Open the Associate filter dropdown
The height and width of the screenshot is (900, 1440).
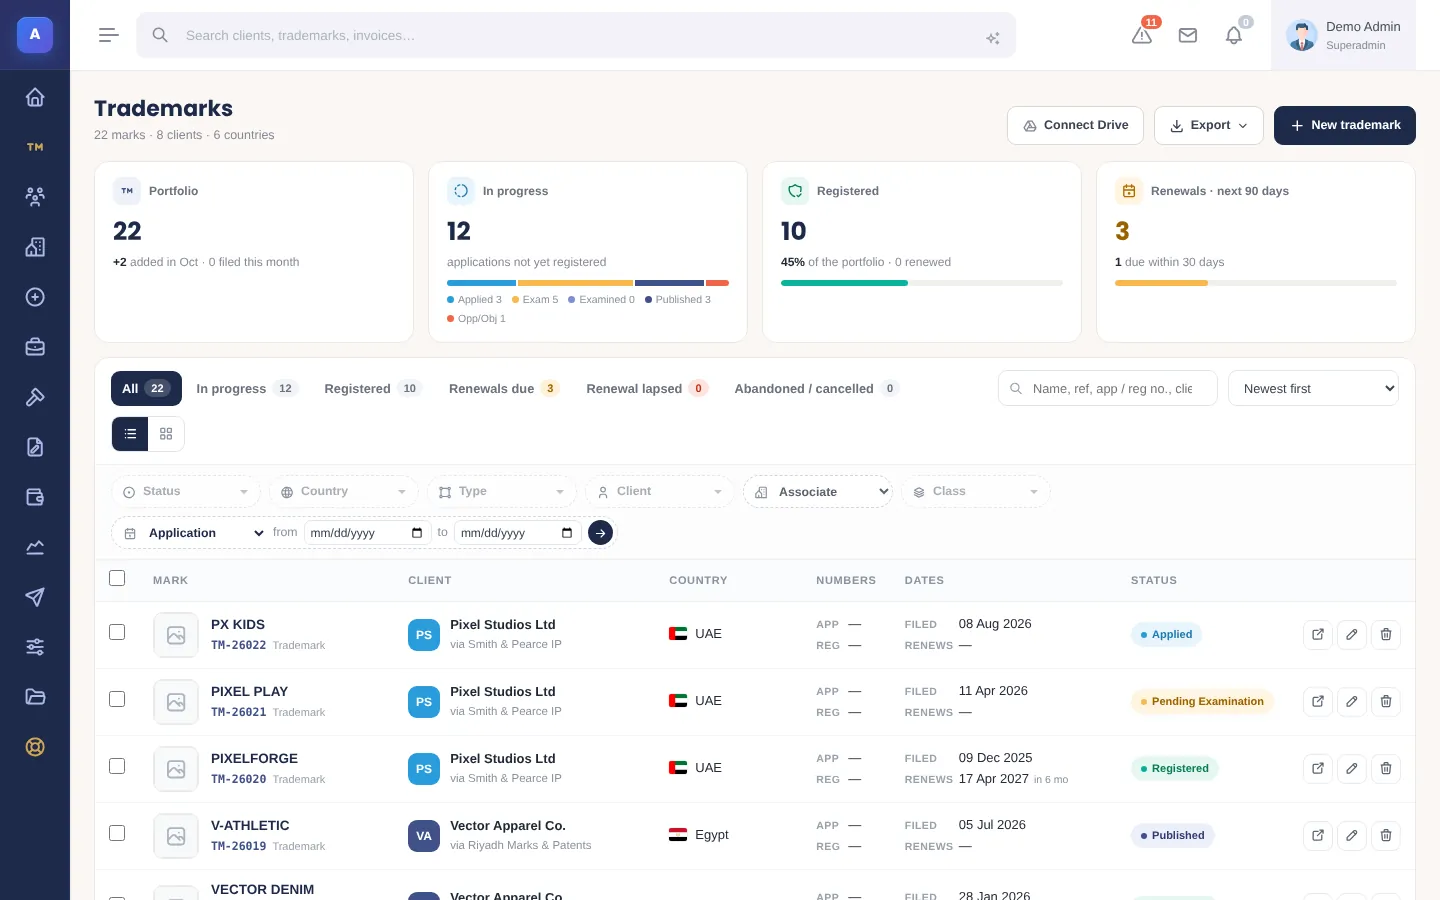(x=818, y=492)
